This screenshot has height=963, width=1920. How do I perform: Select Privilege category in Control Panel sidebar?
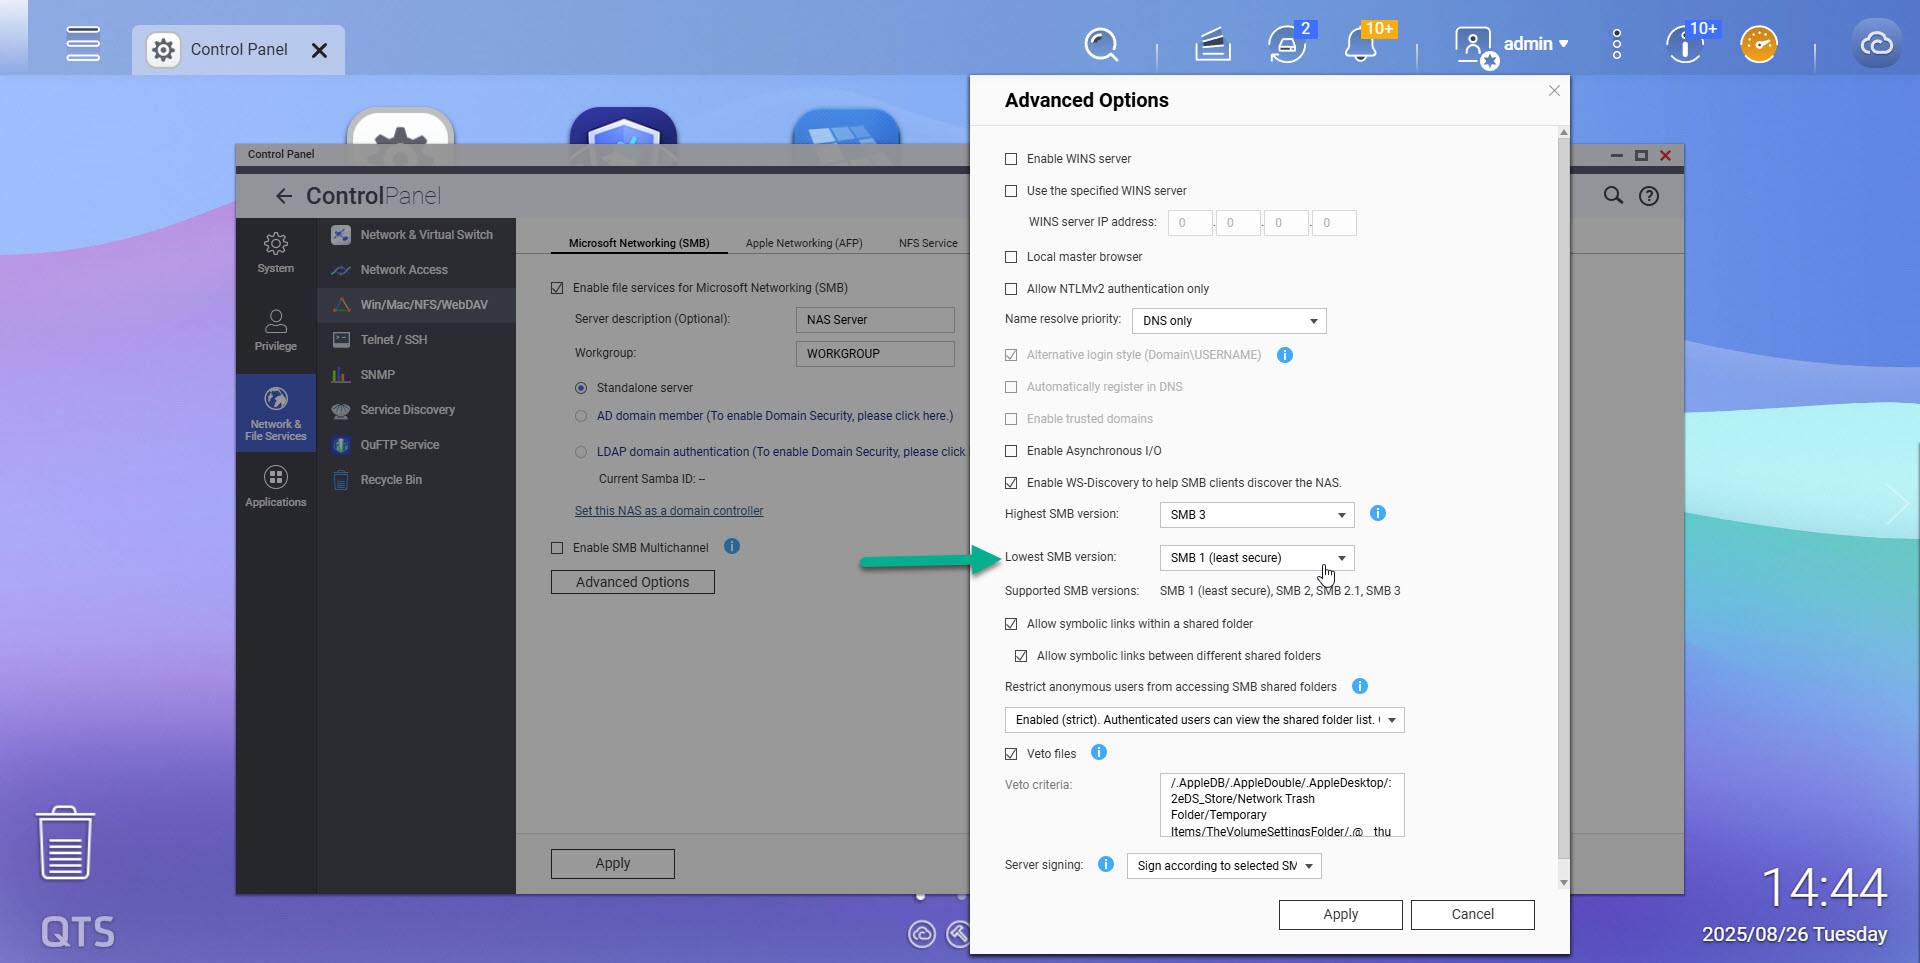[276, 330]
